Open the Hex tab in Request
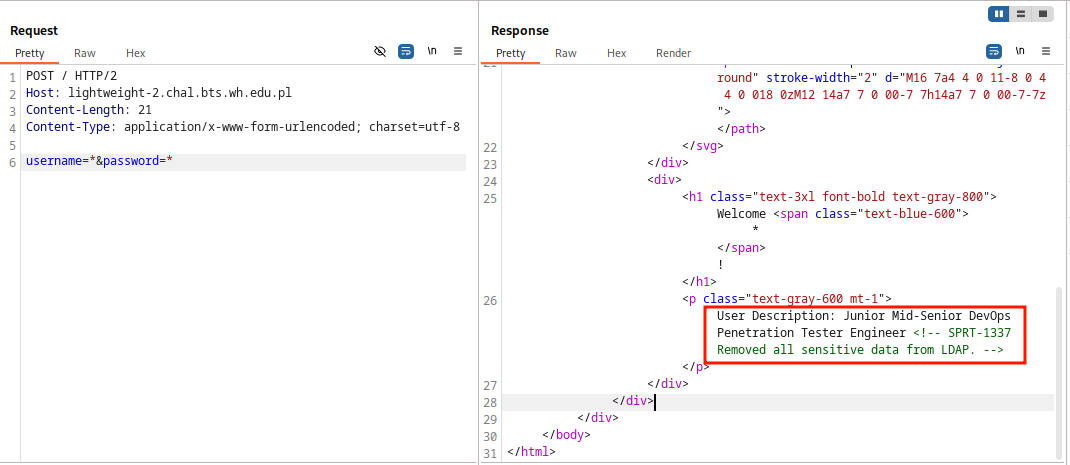This screenshot has width=1070, height=465. tap(135, 53)
